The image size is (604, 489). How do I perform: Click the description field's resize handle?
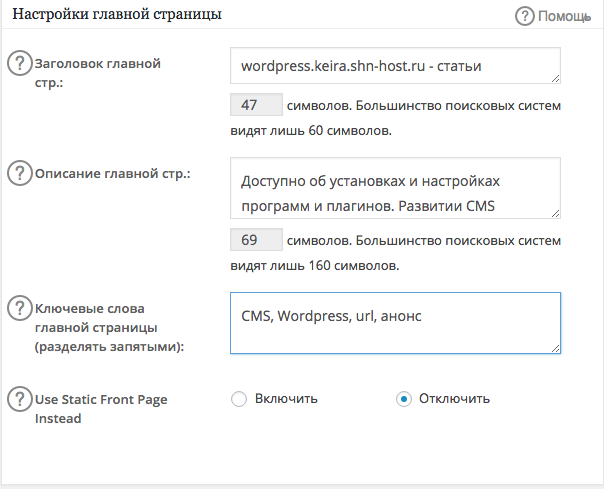pos(555,213)
